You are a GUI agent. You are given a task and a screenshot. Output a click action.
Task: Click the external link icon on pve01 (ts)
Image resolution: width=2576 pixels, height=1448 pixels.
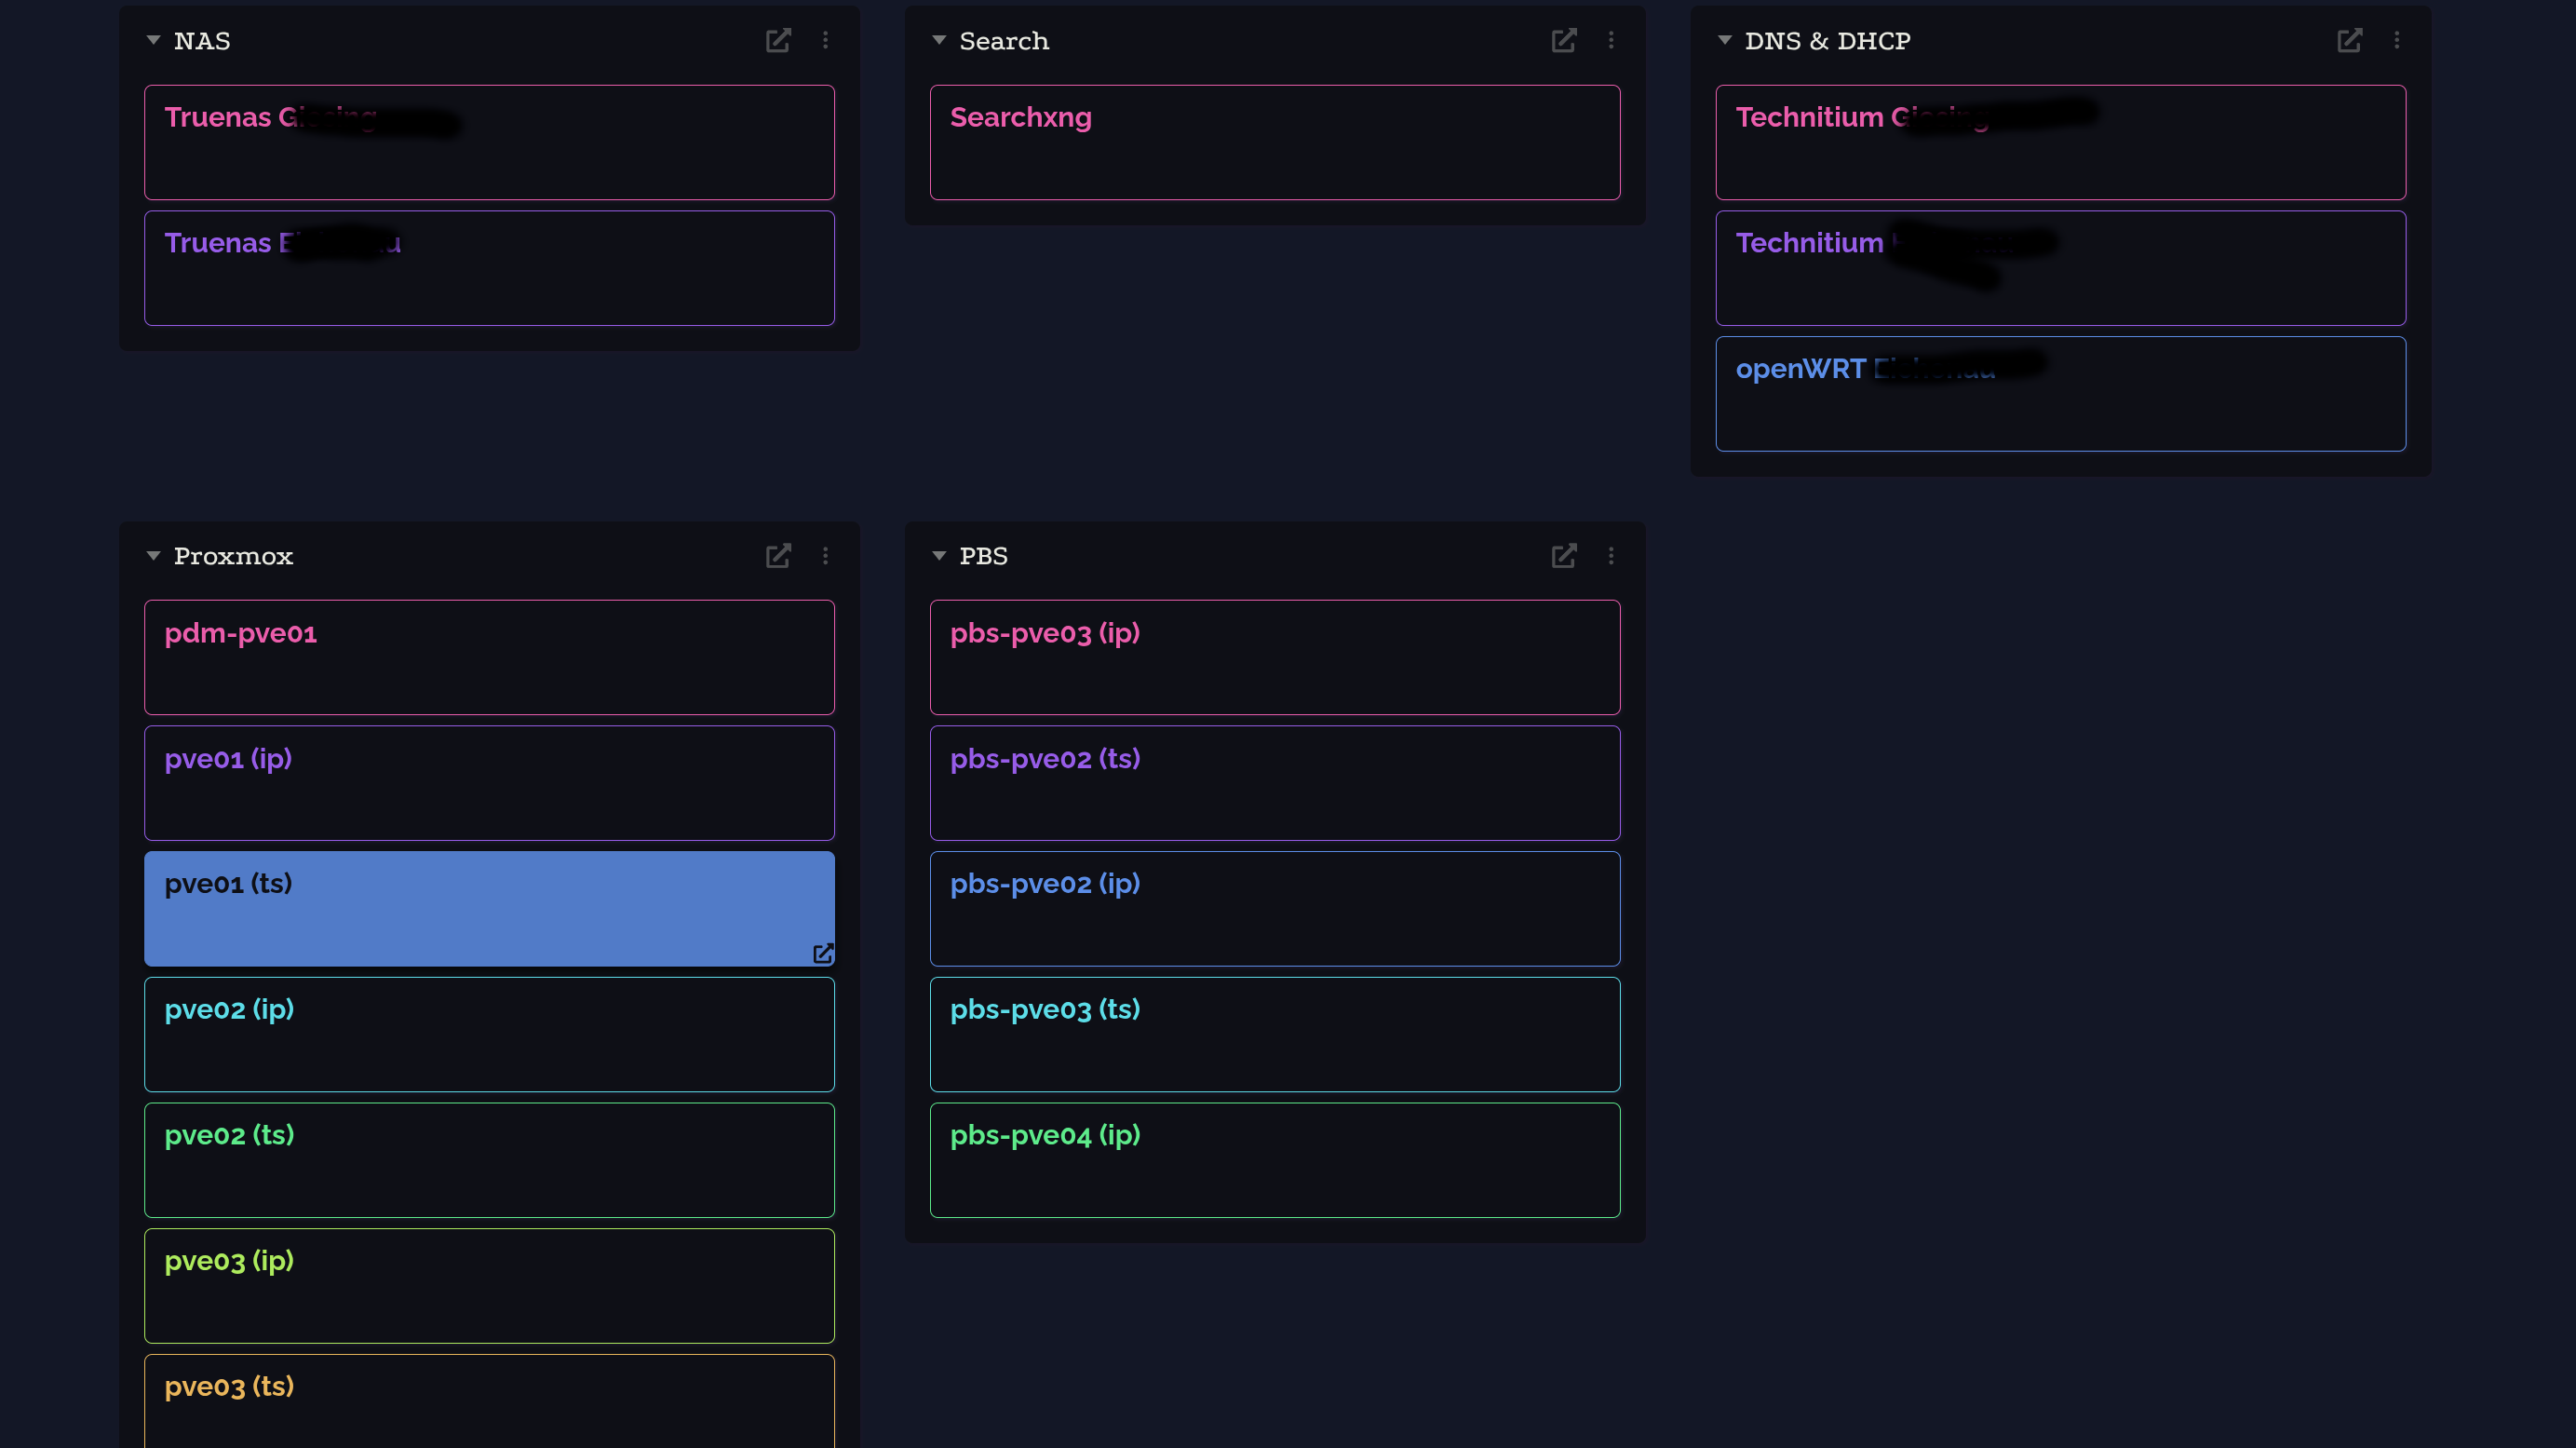coord(823,954)
